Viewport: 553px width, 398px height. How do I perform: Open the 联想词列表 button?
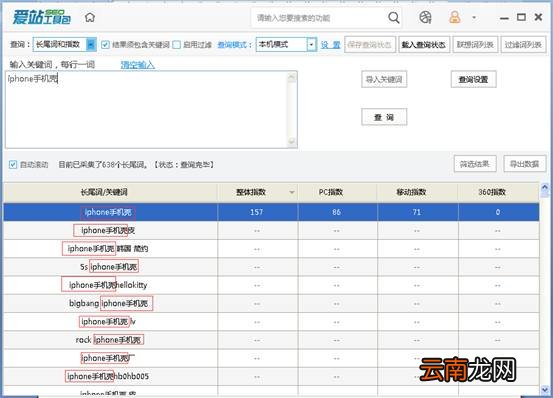(x=475, y=45)
